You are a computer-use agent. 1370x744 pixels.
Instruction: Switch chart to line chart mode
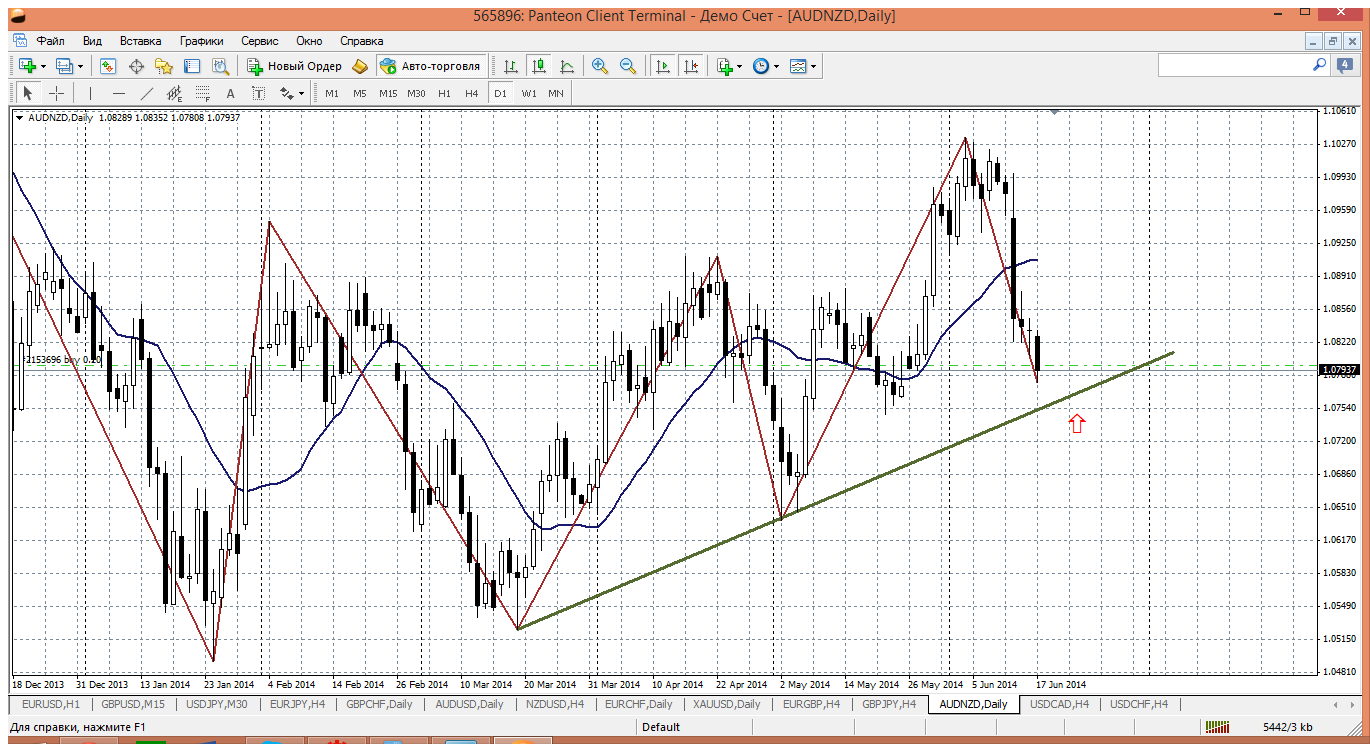pyautogui.click(x=567, y=66)
